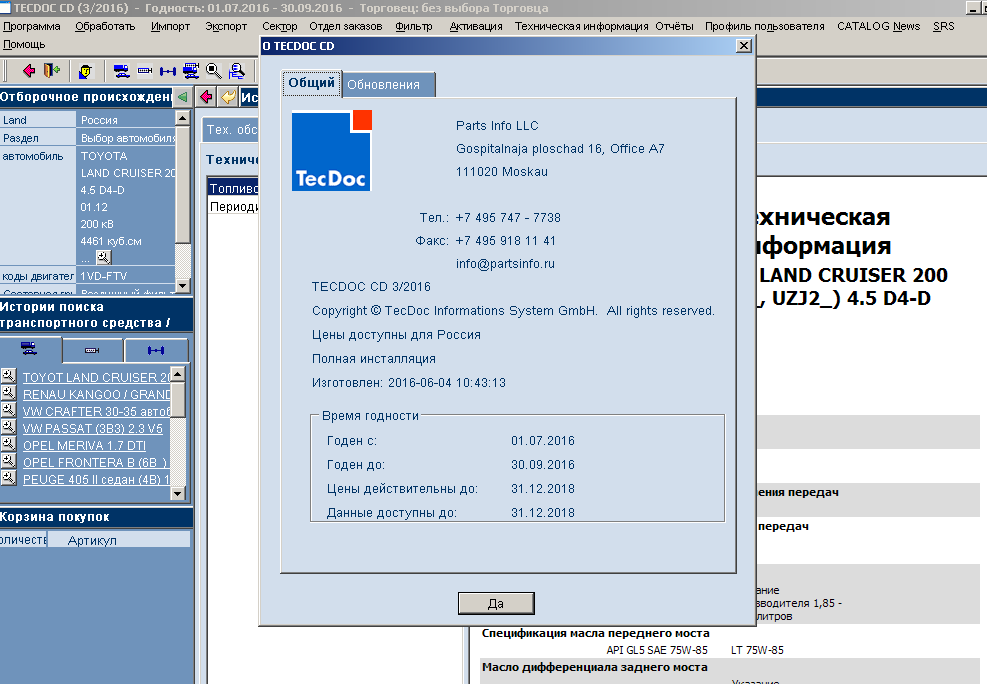Click up arrow of selection panel scrollbar
987x684 pixels.
point(183,118)
